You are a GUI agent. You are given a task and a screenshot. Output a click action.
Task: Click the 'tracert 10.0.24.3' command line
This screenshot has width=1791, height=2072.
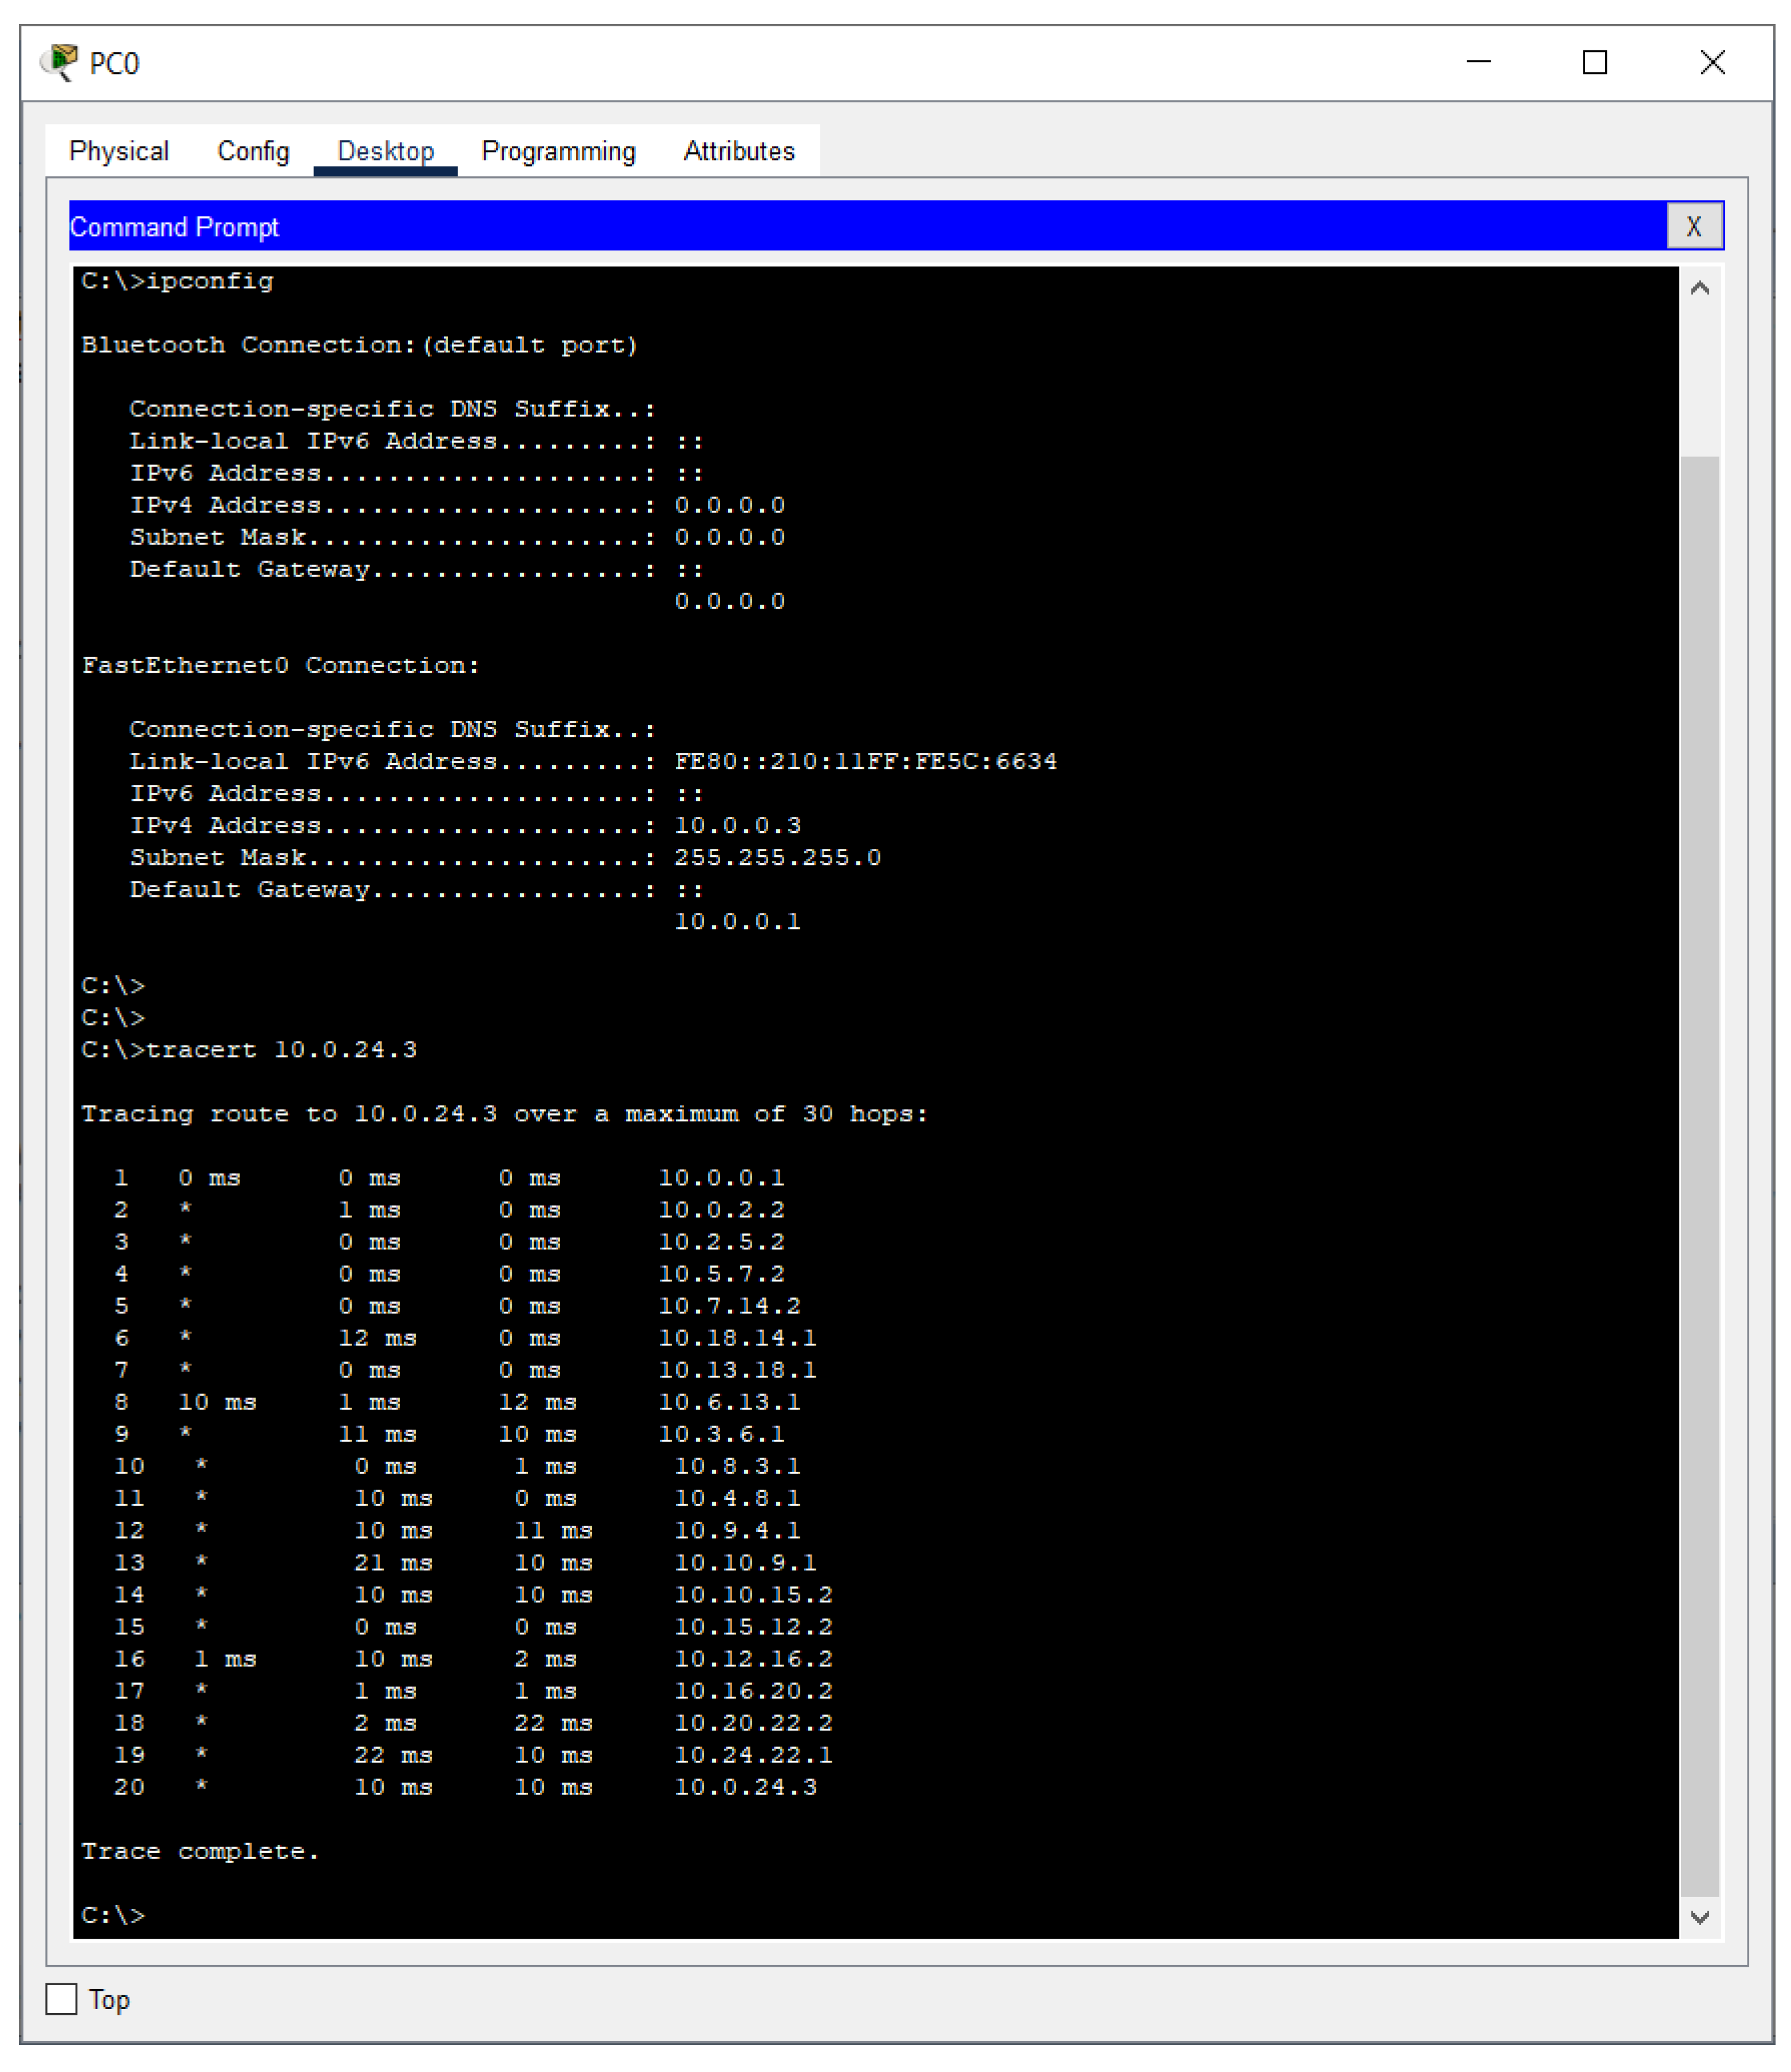(250, 1049)
